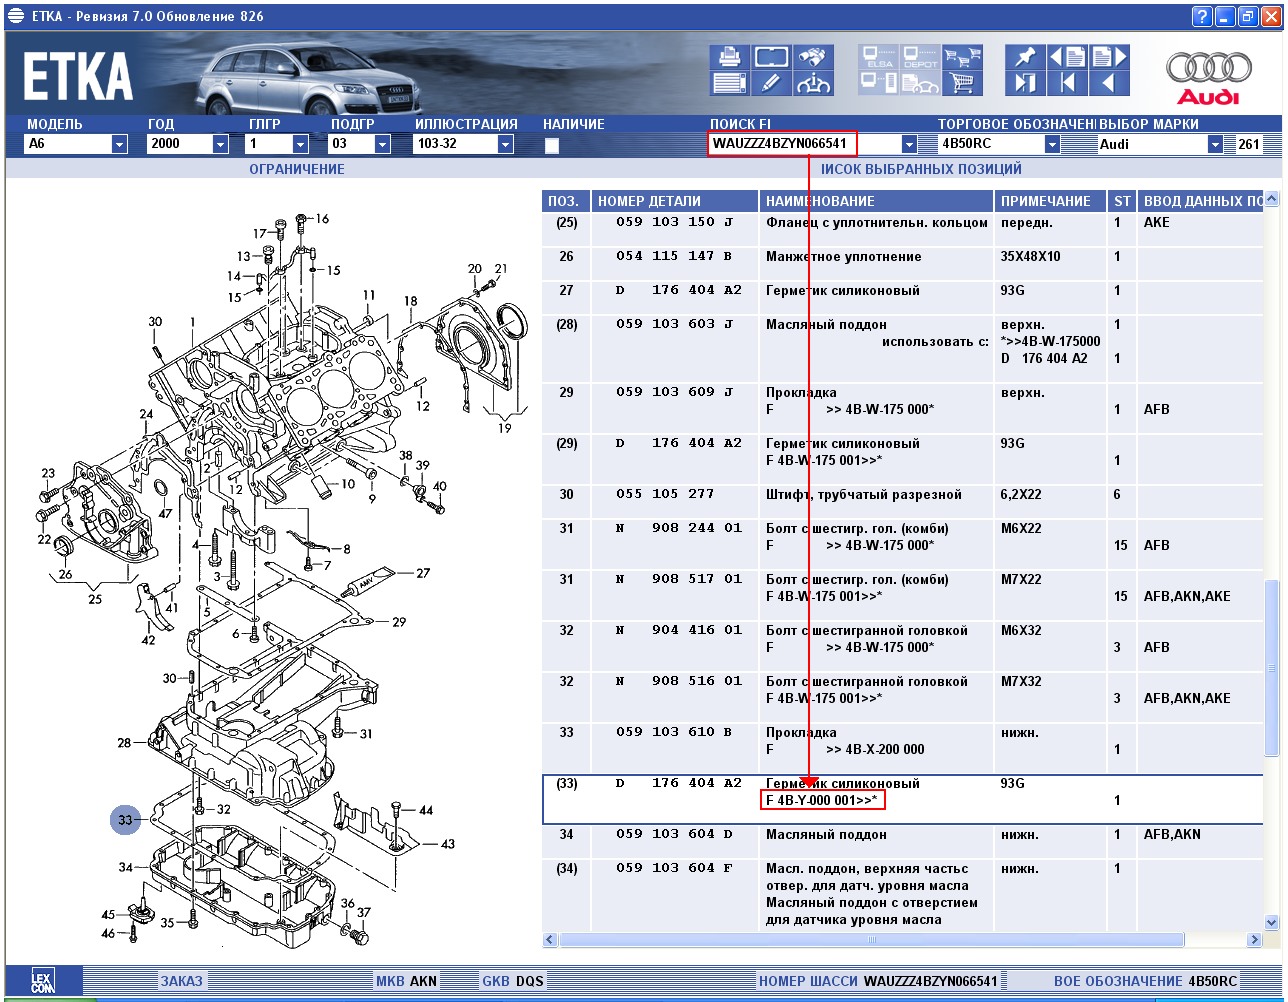This screenshot has width=1288, height=1002.
Task: Select oil pan row 059 103 604 F
Action: (904, 894)
